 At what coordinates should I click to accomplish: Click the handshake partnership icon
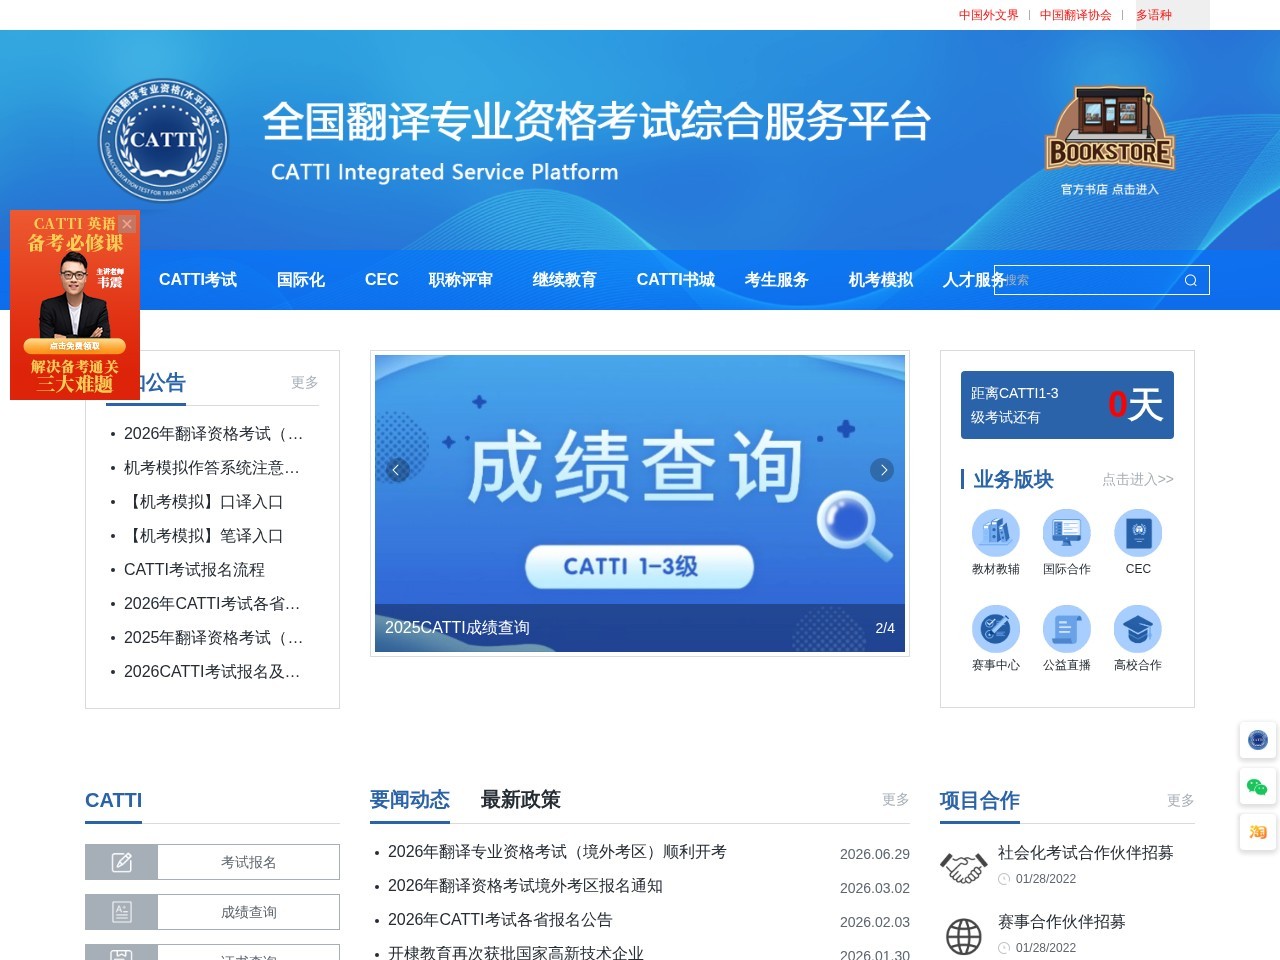click(964, 866)
